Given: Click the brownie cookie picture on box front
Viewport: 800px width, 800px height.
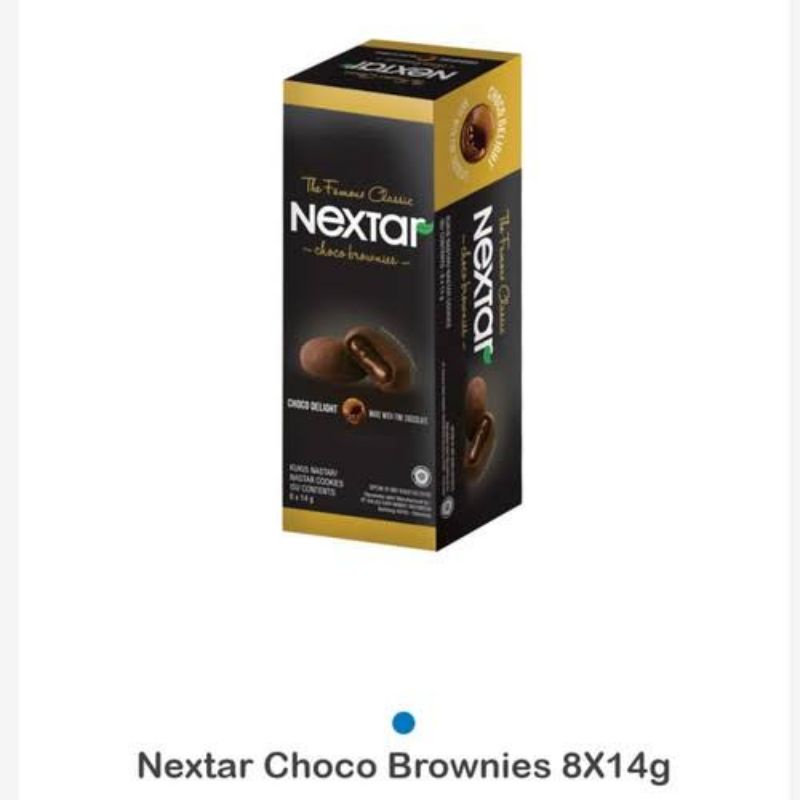Looking at the screenshot, I should point(355,357).
